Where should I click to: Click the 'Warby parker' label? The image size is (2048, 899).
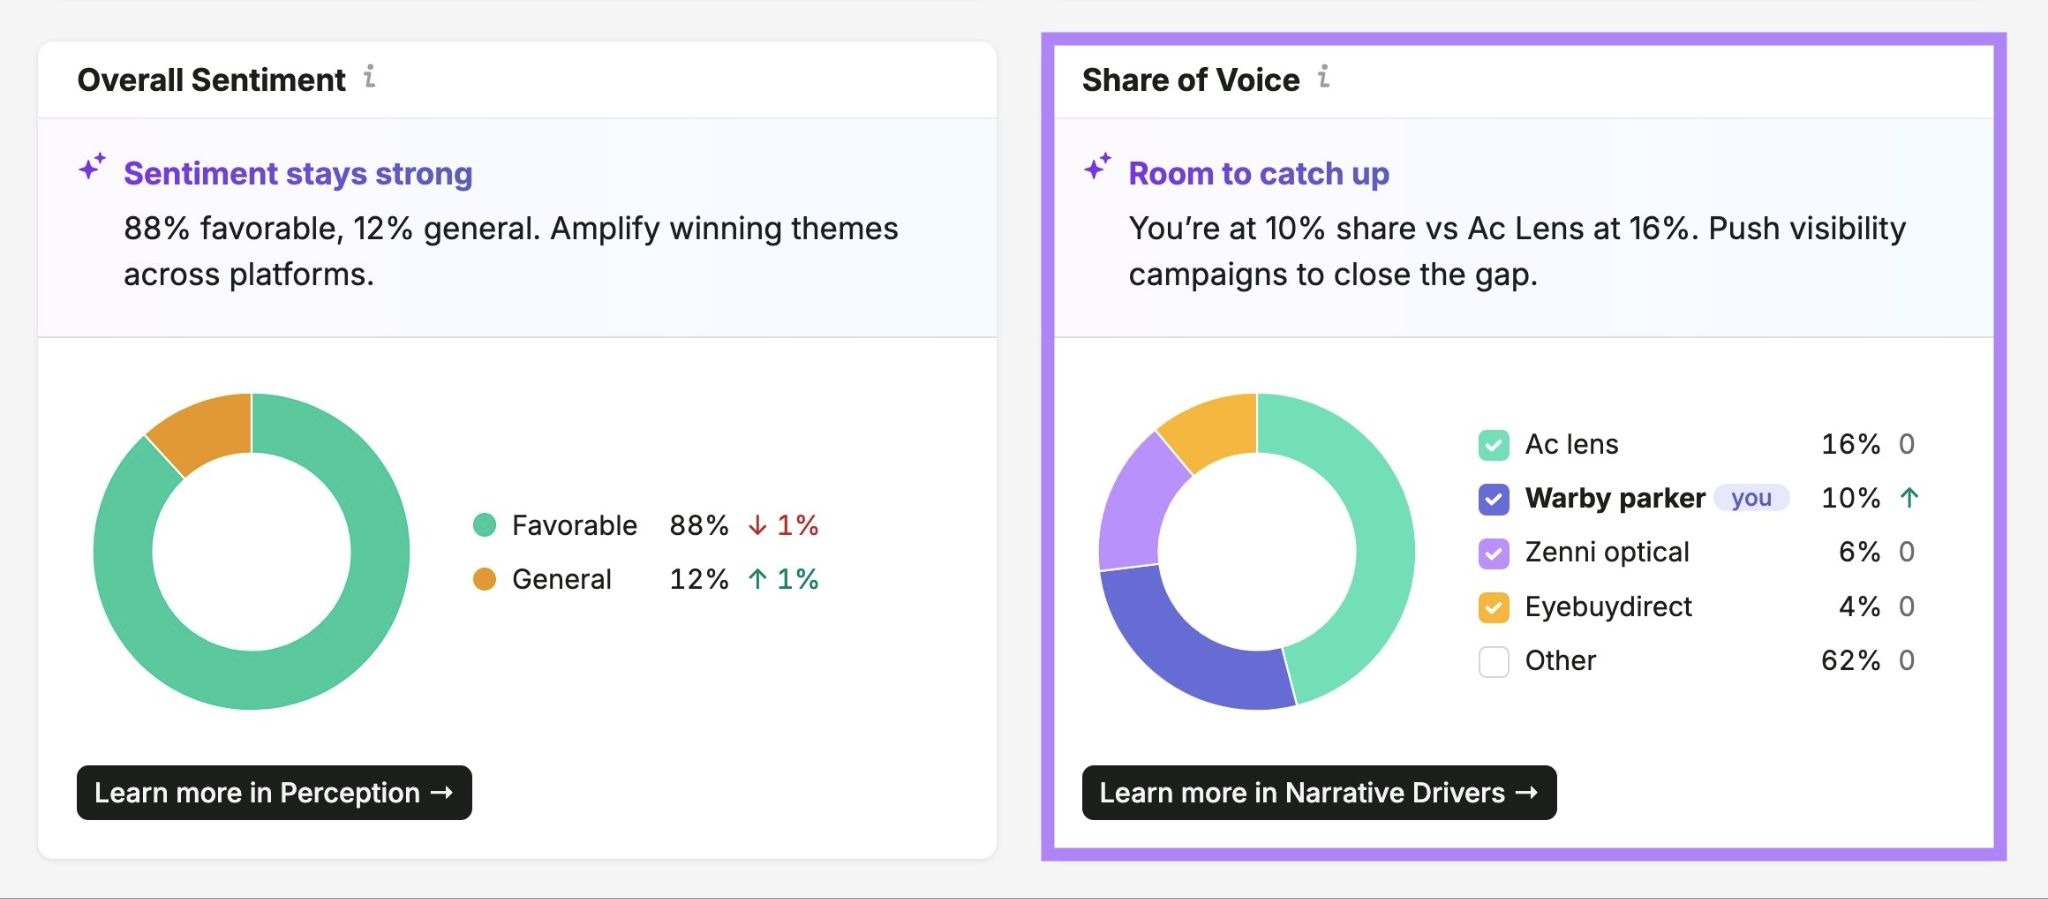(x=1615, y=498)
